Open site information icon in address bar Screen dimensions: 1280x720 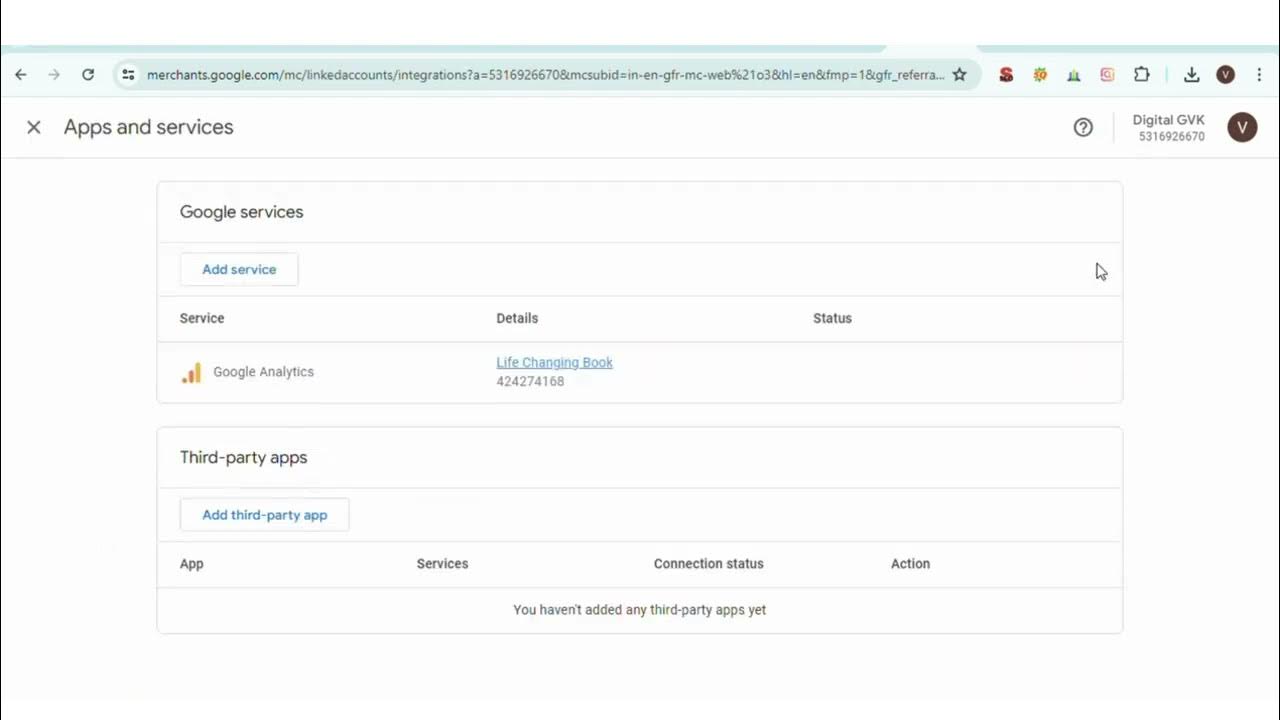coord(128,75)
